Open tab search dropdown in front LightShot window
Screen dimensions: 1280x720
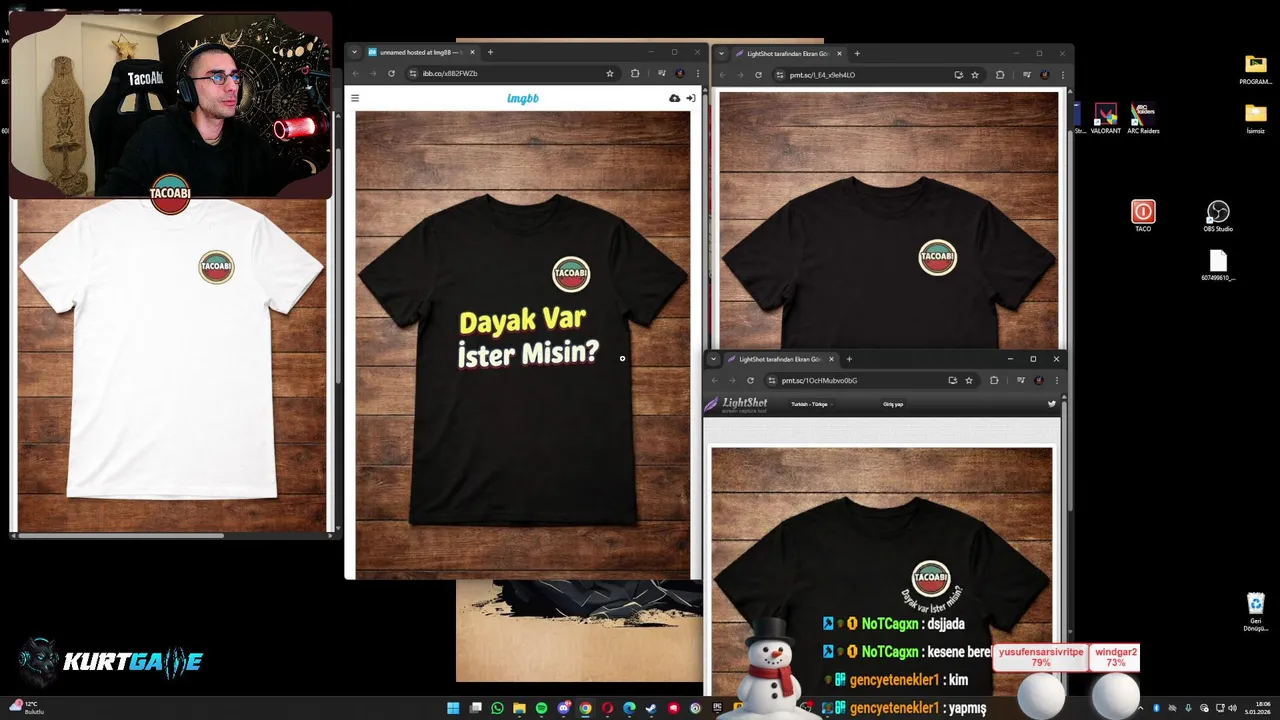coord(713,359)
